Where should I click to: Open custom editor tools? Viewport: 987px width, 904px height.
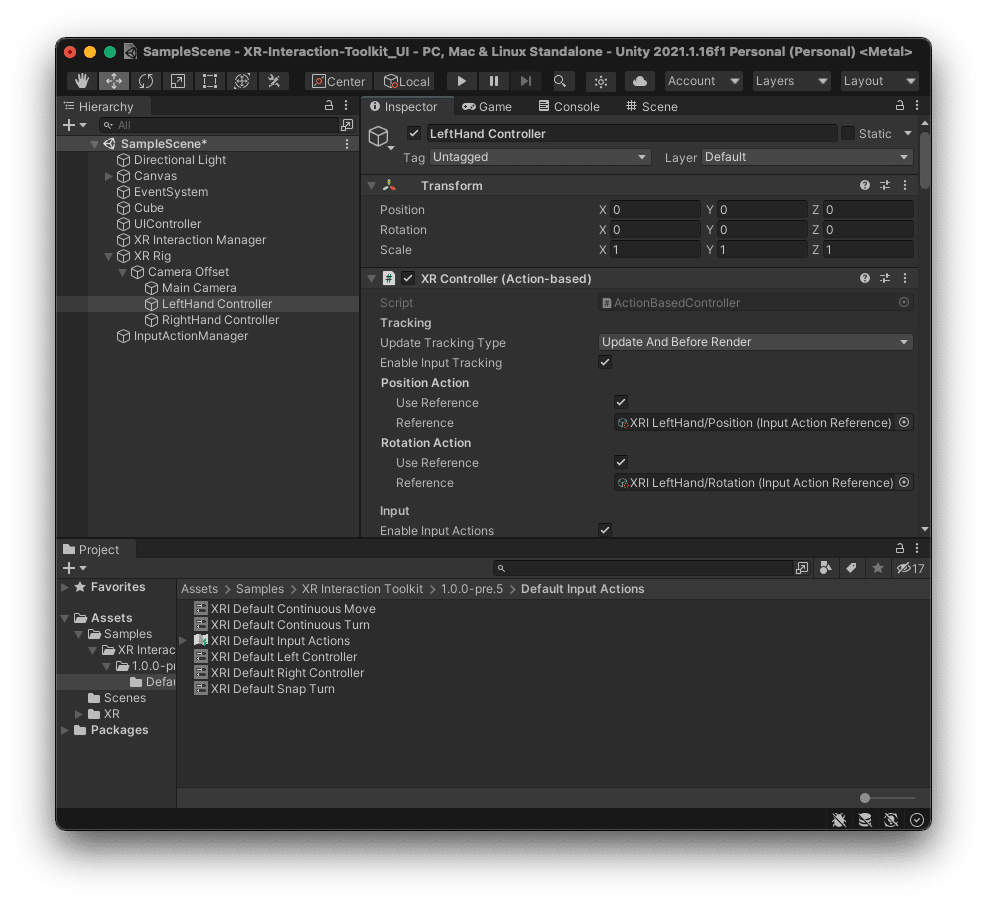[274, 81]
